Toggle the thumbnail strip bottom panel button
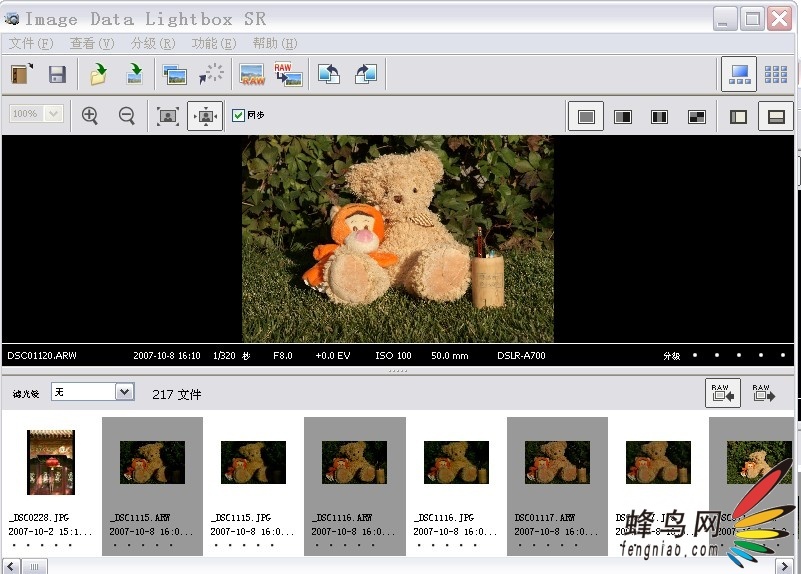The height and width of the screenshot is (574, 801). point(774,117)
